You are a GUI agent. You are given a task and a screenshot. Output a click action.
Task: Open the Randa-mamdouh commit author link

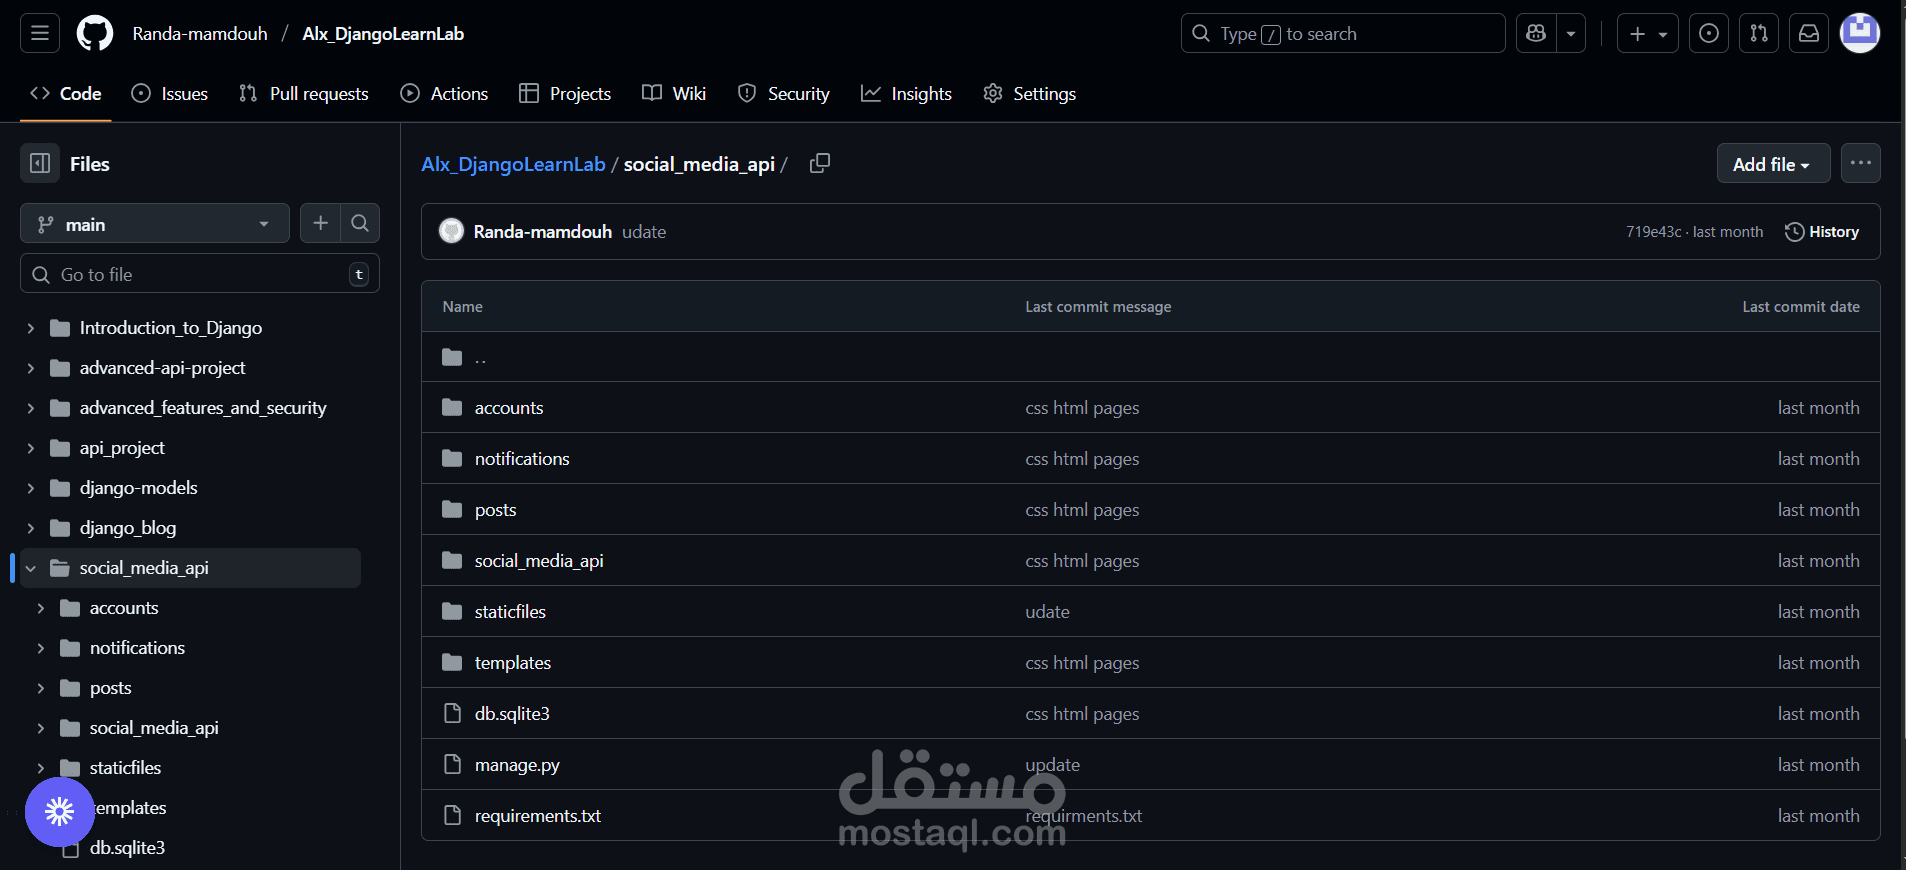(543, 232)
